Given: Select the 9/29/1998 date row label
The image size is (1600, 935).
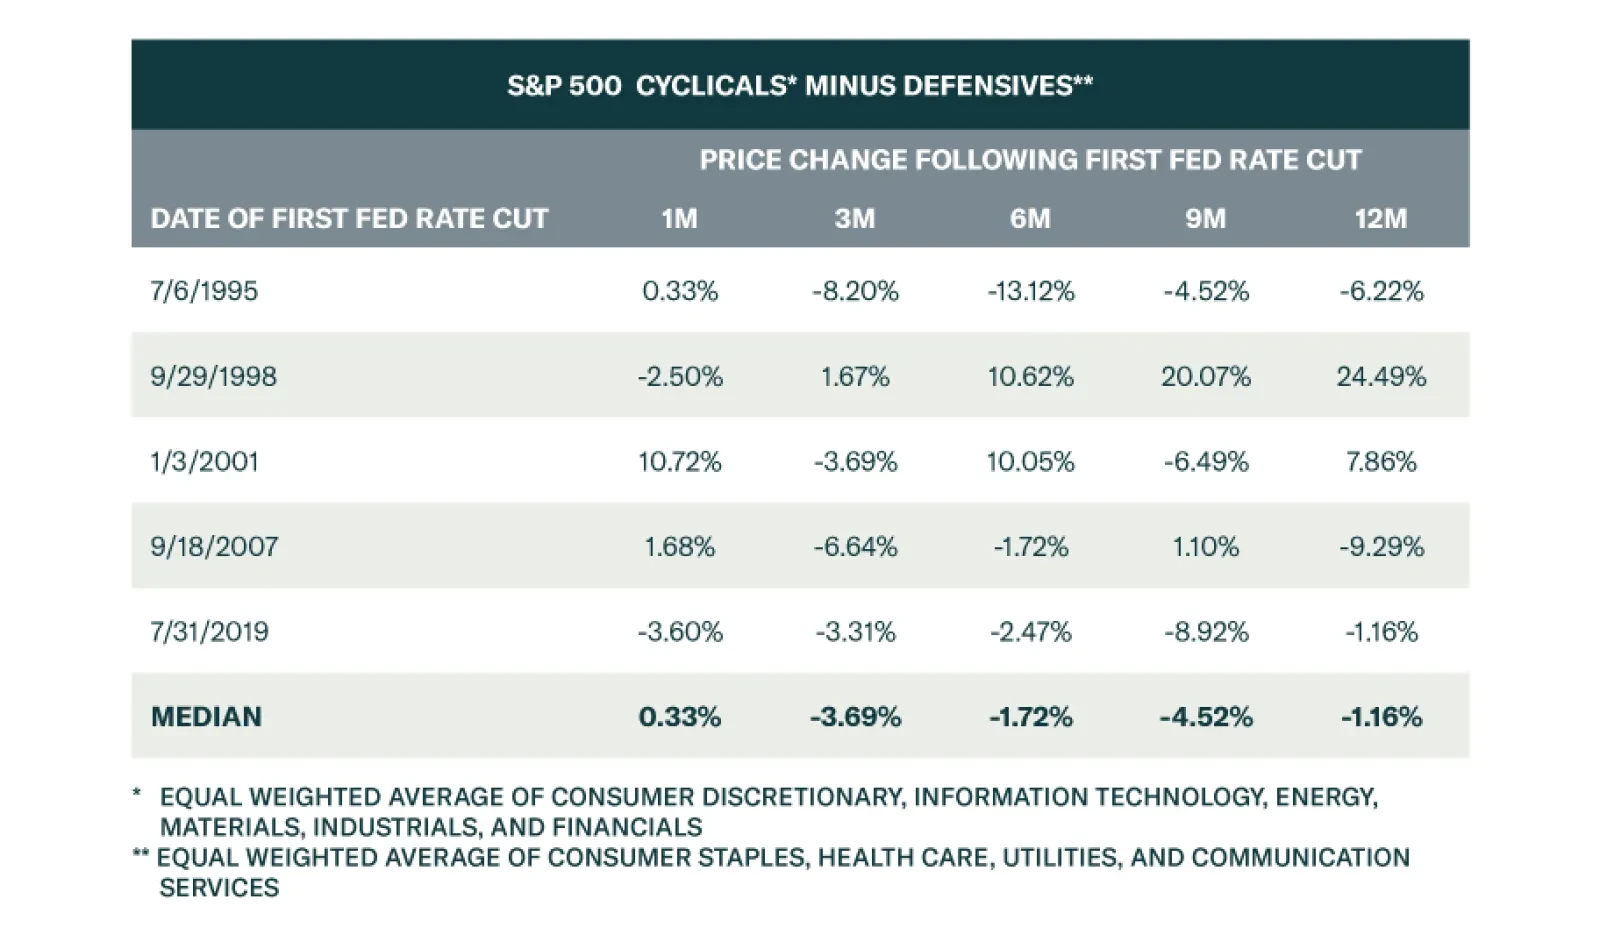Looking at the screenshot, I should point(213,376).
